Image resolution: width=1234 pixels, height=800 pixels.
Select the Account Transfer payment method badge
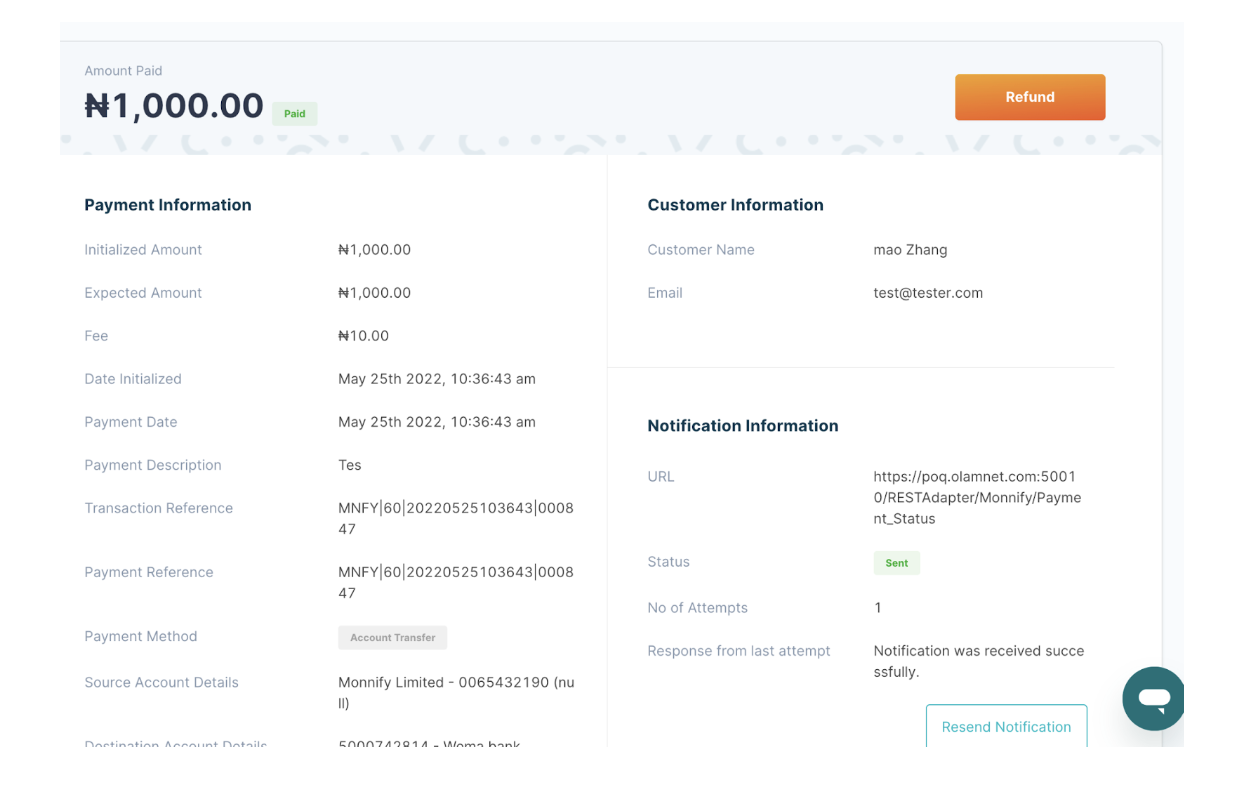392,637
